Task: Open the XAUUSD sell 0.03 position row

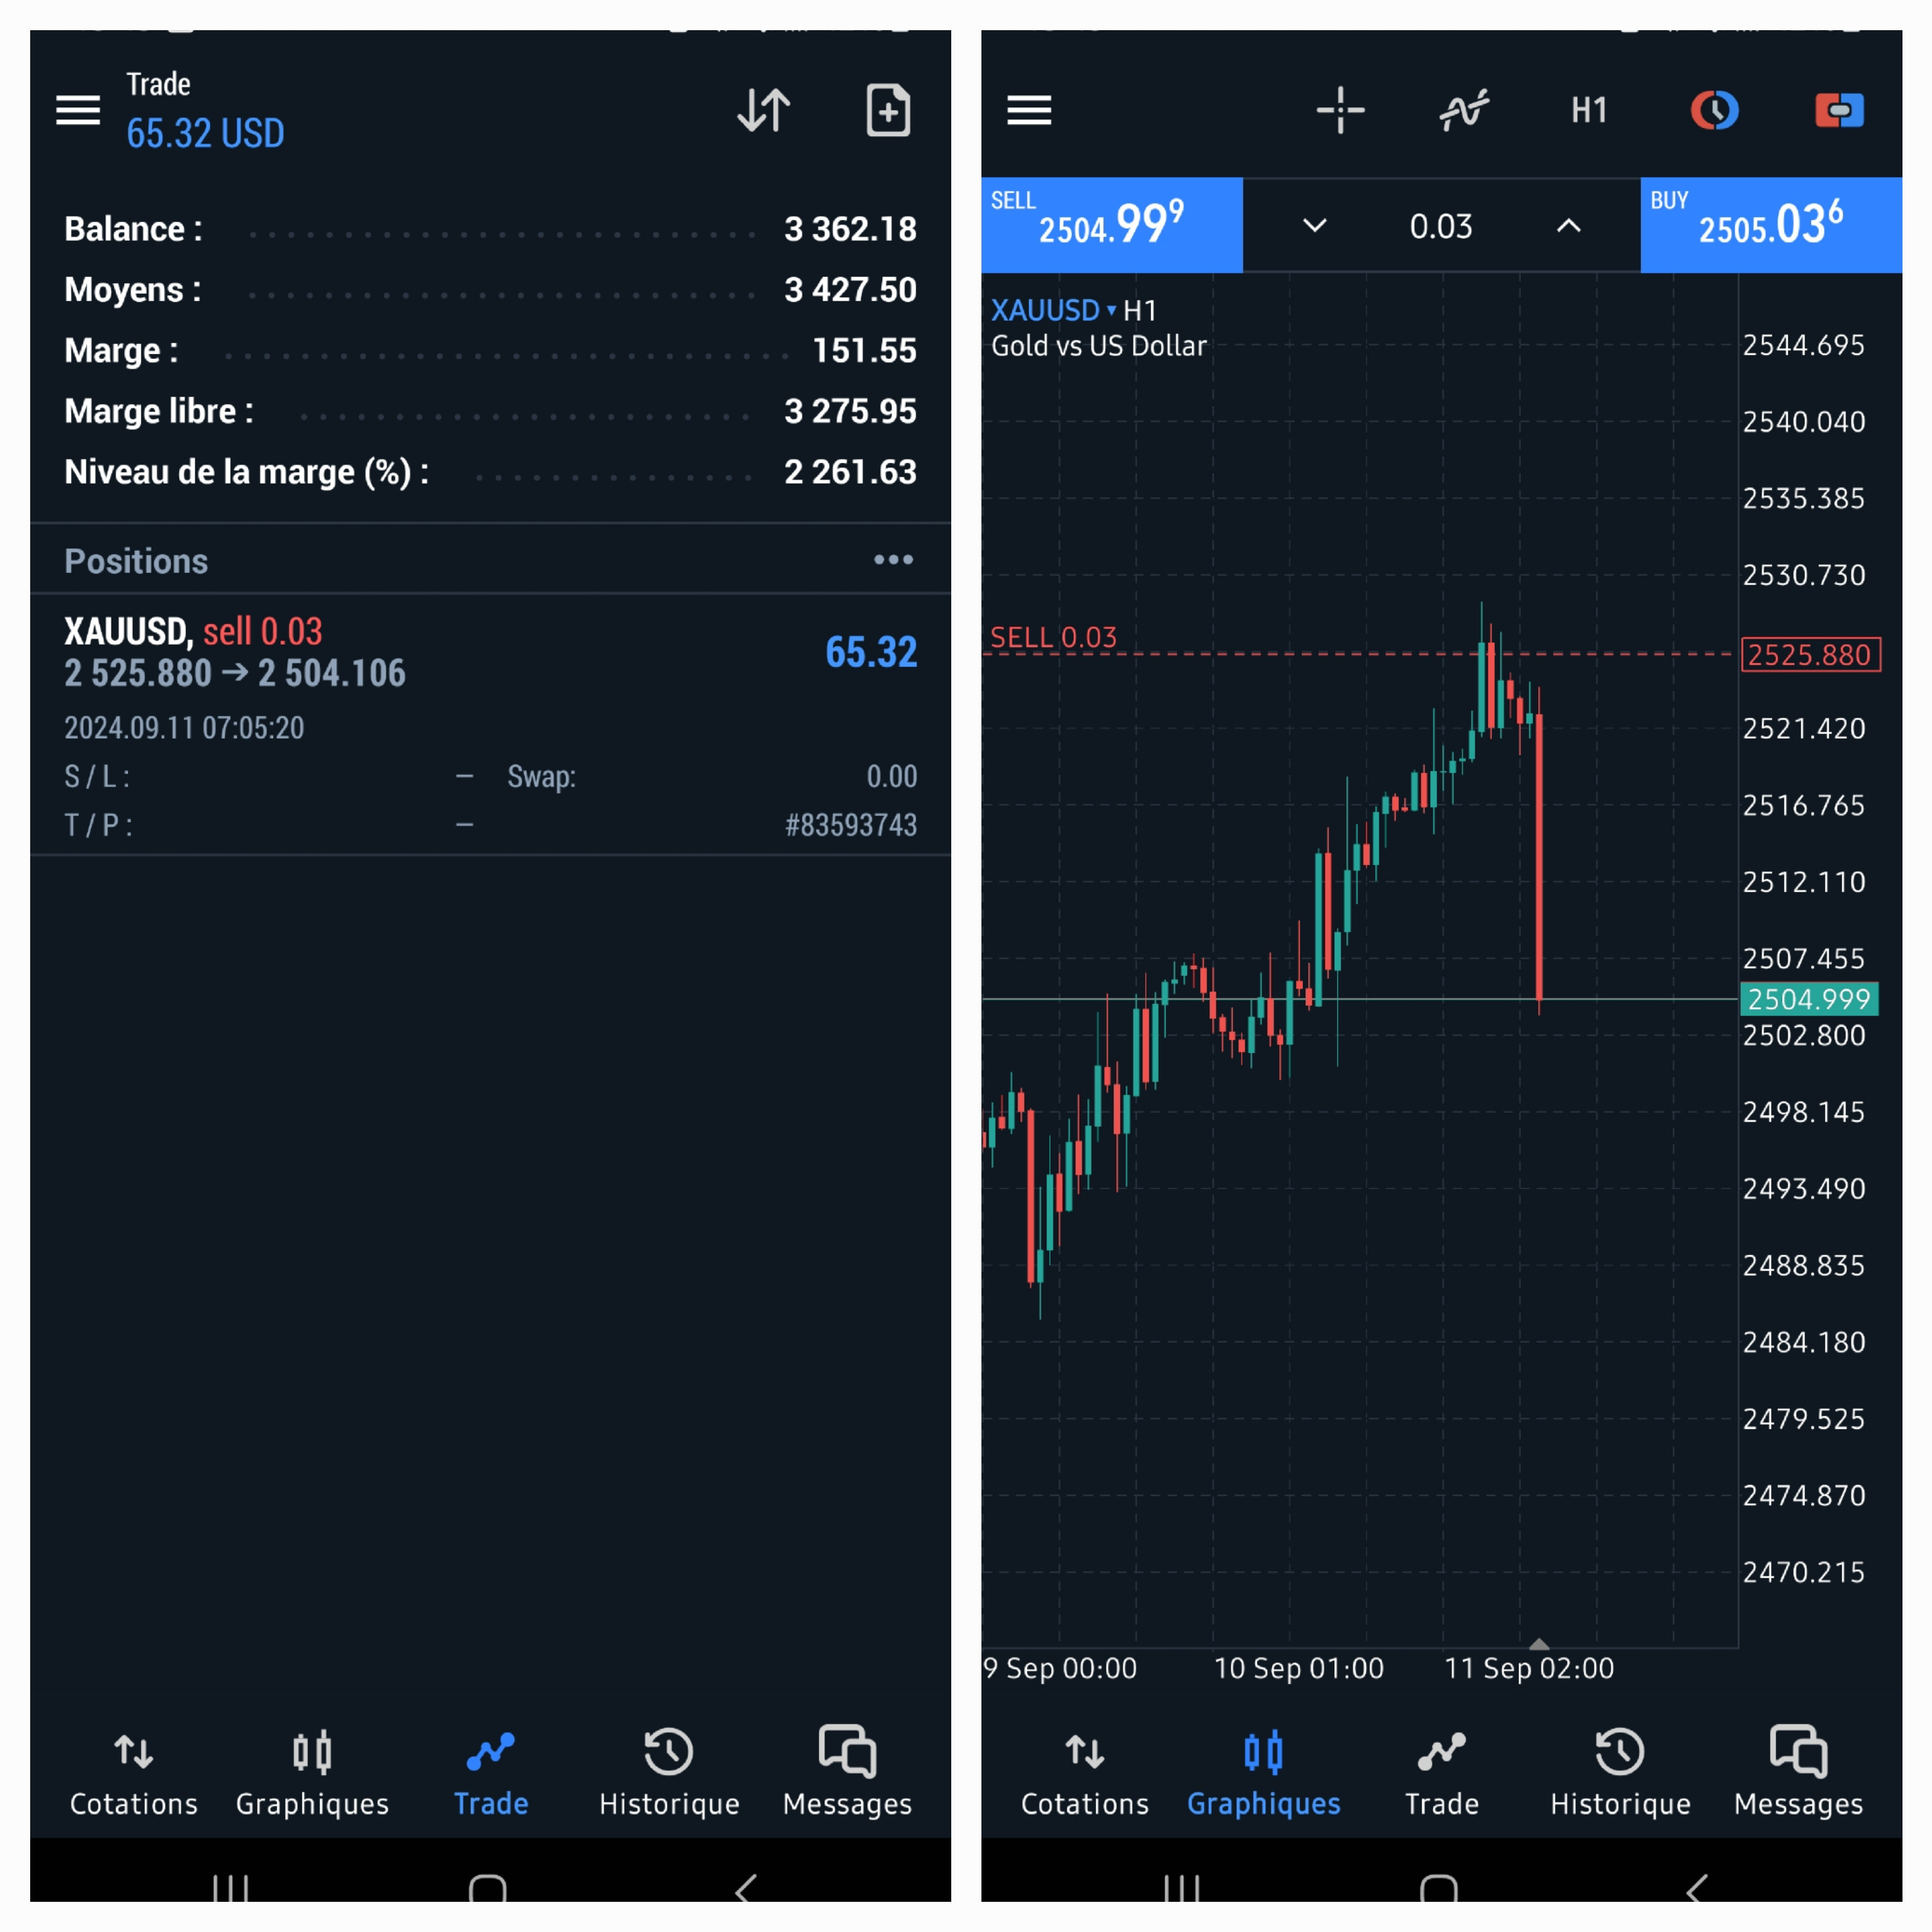Action: pyautogui.click(x=490, y=725)
